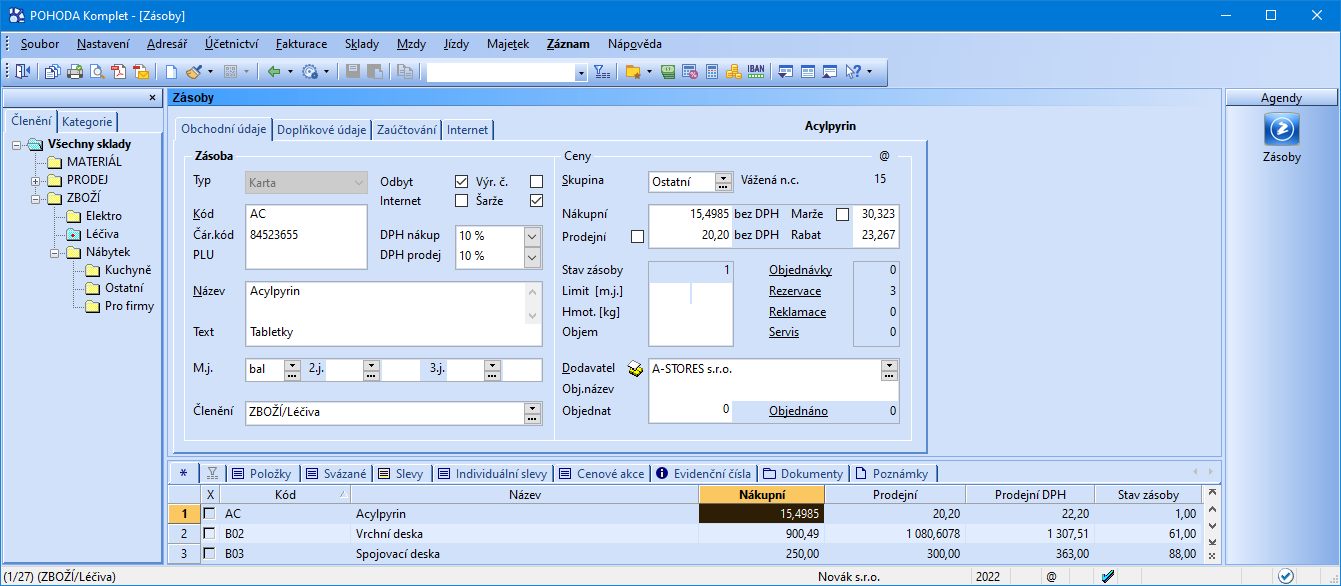Click the broom cleanup toolbar icon

click(194, 71)
